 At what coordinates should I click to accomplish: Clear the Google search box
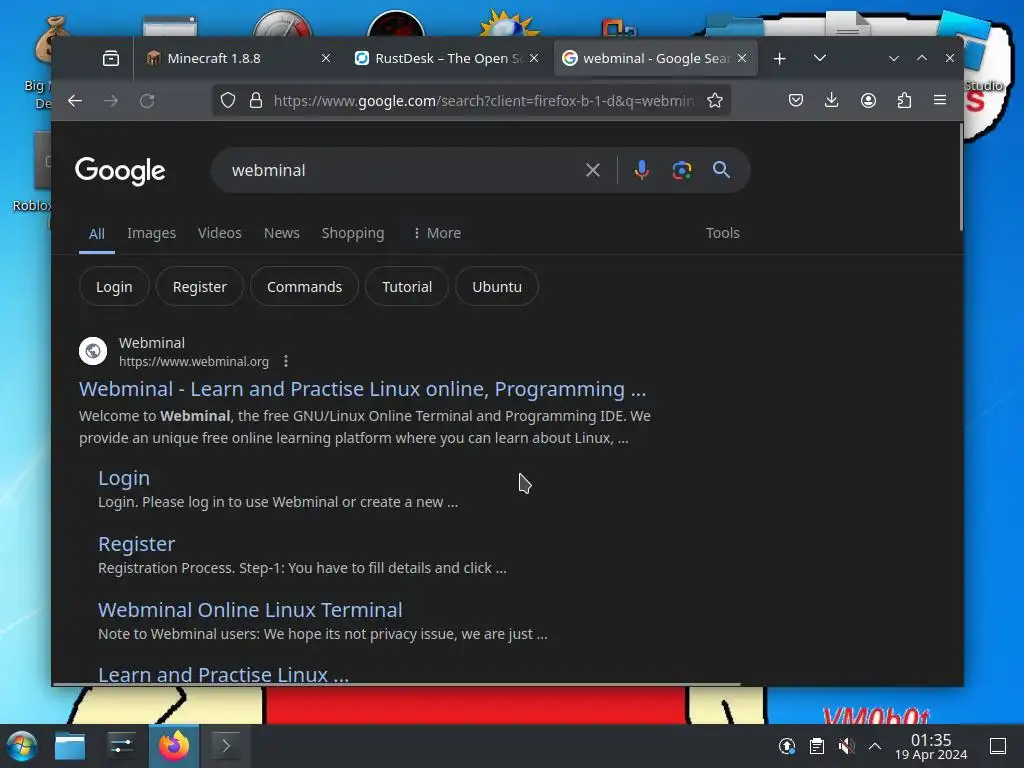pos(592,170)
